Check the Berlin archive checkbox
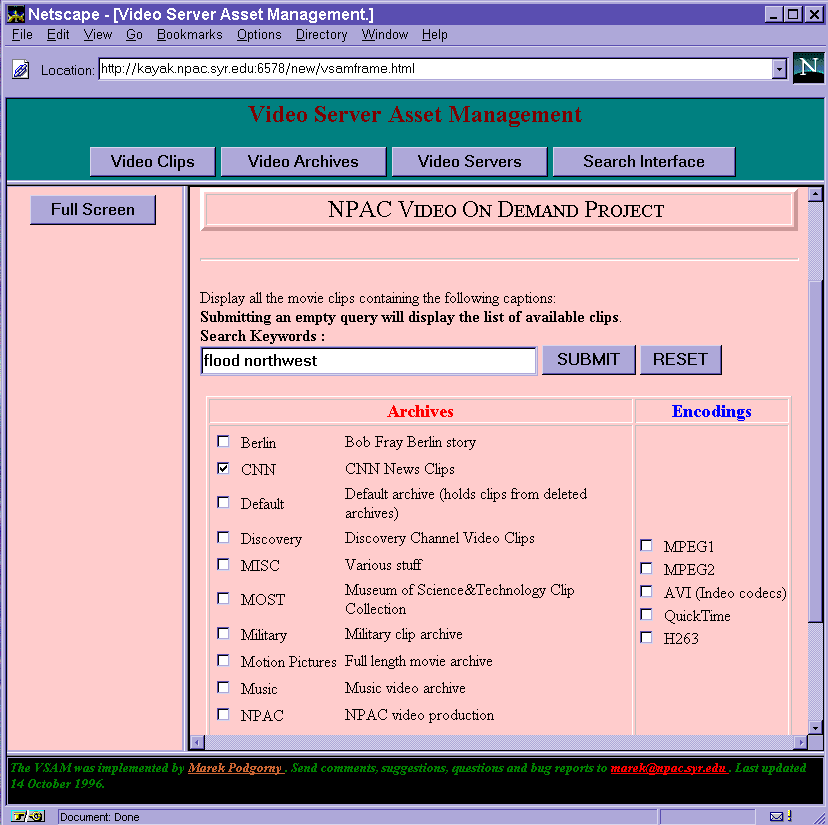Viewport: 828px width, 825px height. click(x=223, y=442)
